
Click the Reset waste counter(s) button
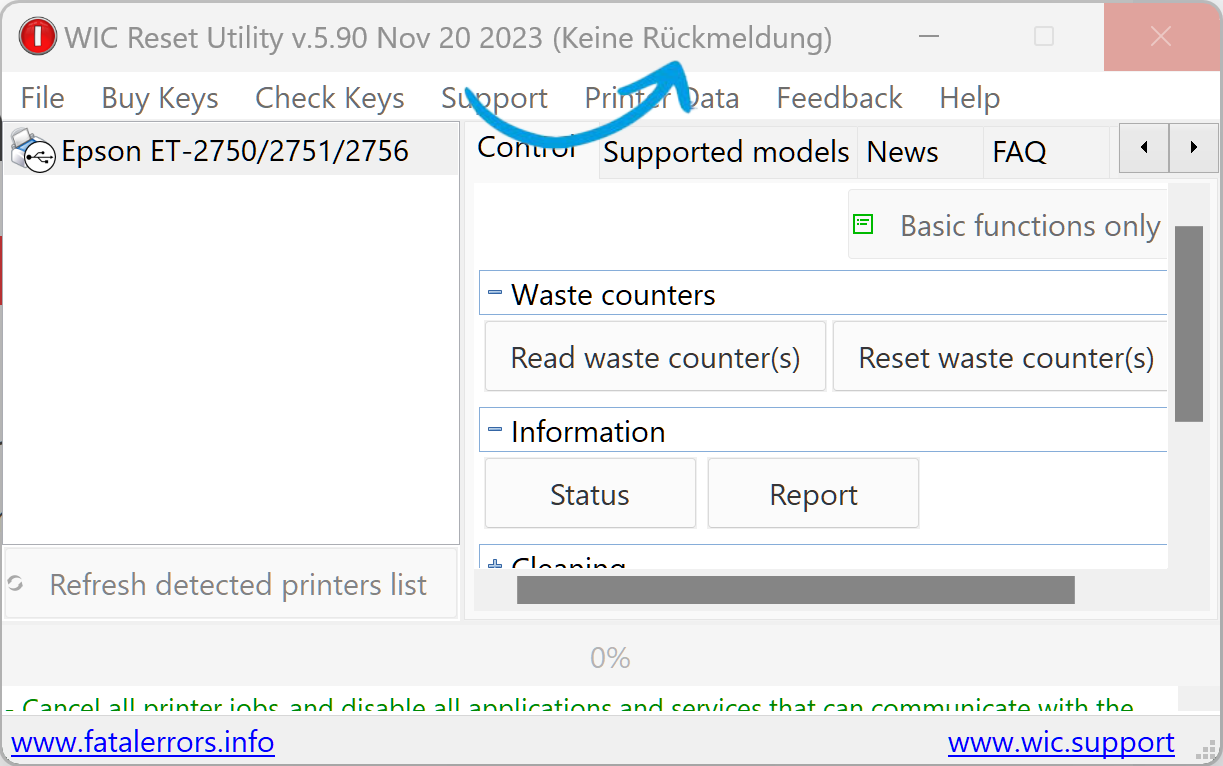(1000, 357)
